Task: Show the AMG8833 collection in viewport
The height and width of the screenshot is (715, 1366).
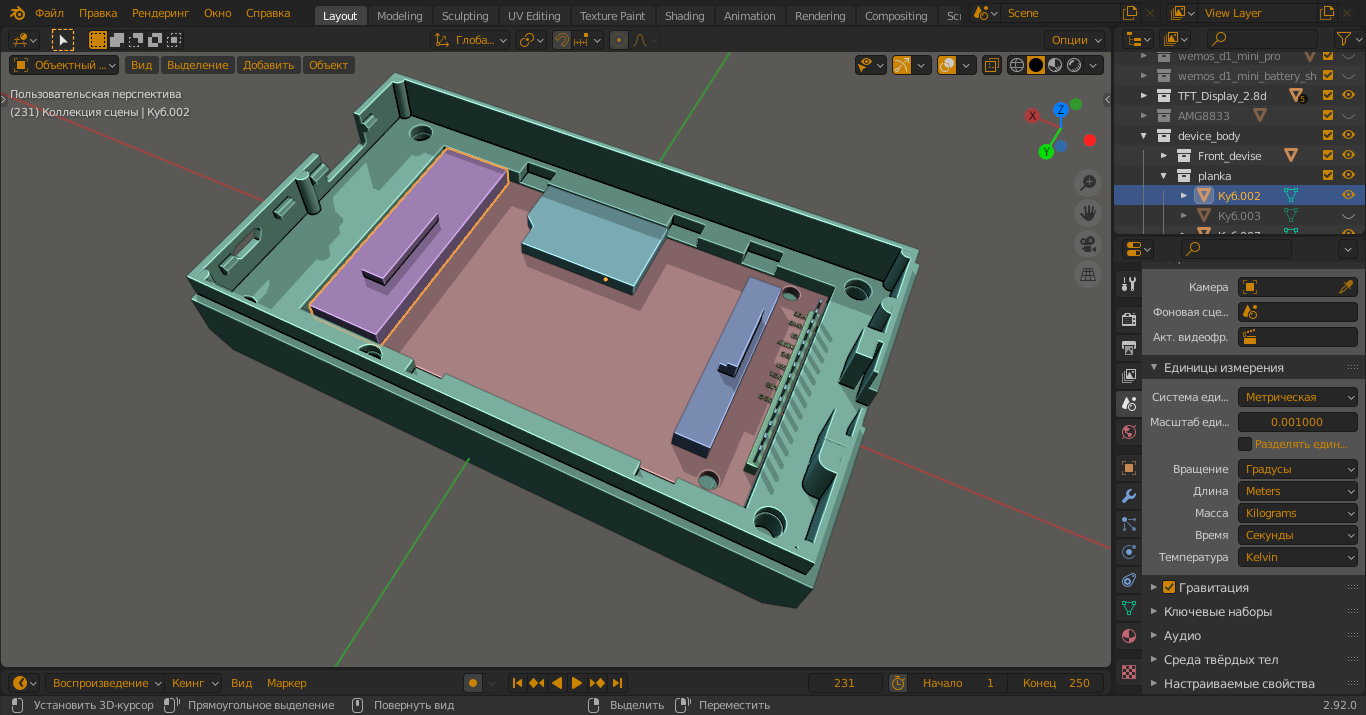Action: 1348,116
